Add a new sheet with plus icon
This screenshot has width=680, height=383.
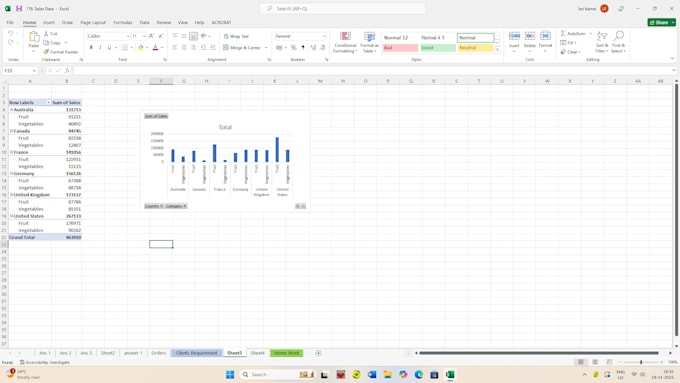318,353
